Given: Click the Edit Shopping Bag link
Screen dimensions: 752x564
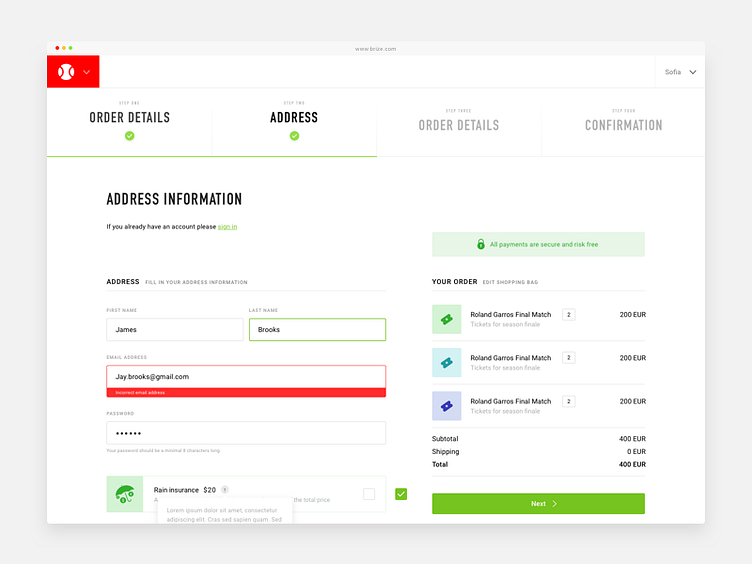Looking at the screenshot, I should [510, 282].
